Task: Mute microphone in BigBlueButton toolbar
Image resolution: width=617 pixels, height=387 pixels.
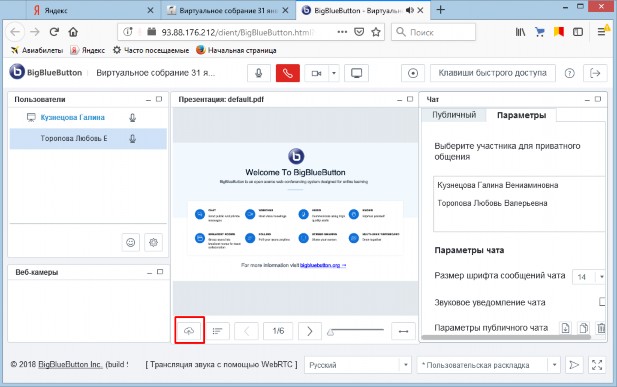Action: pyautogui.click(x=259, y=73)
